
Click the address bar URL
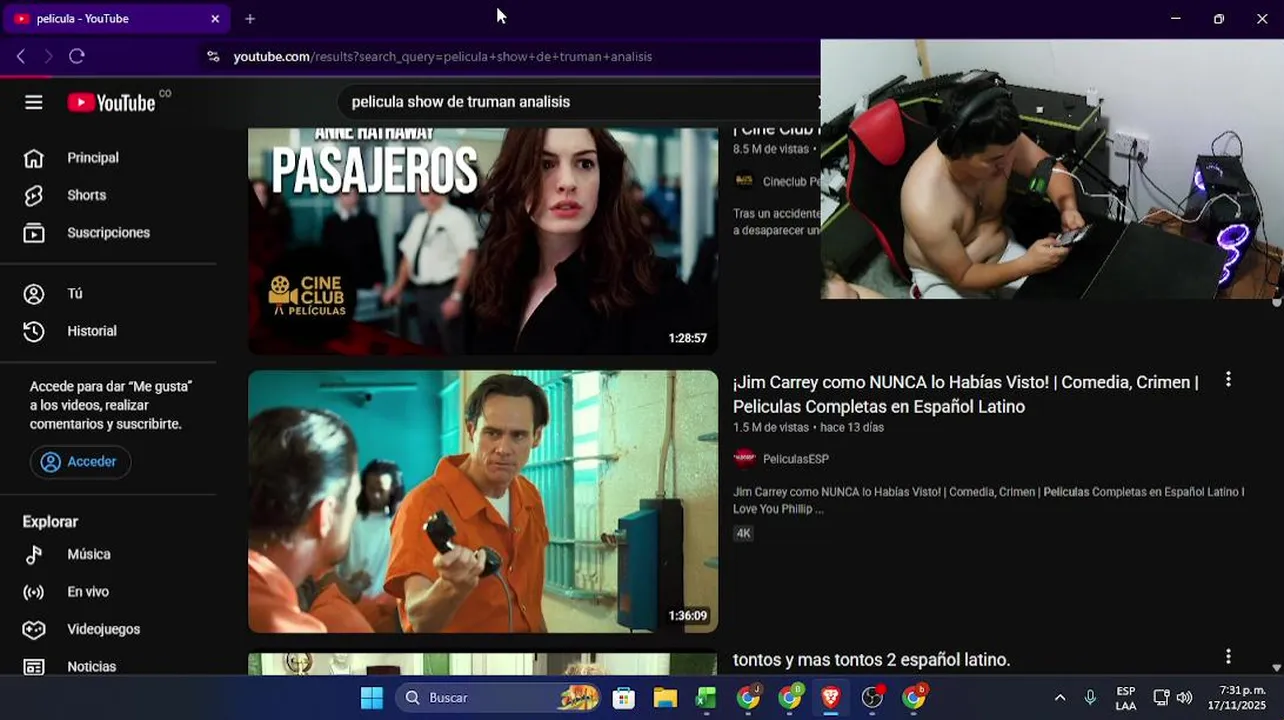[x=443, y=57]
